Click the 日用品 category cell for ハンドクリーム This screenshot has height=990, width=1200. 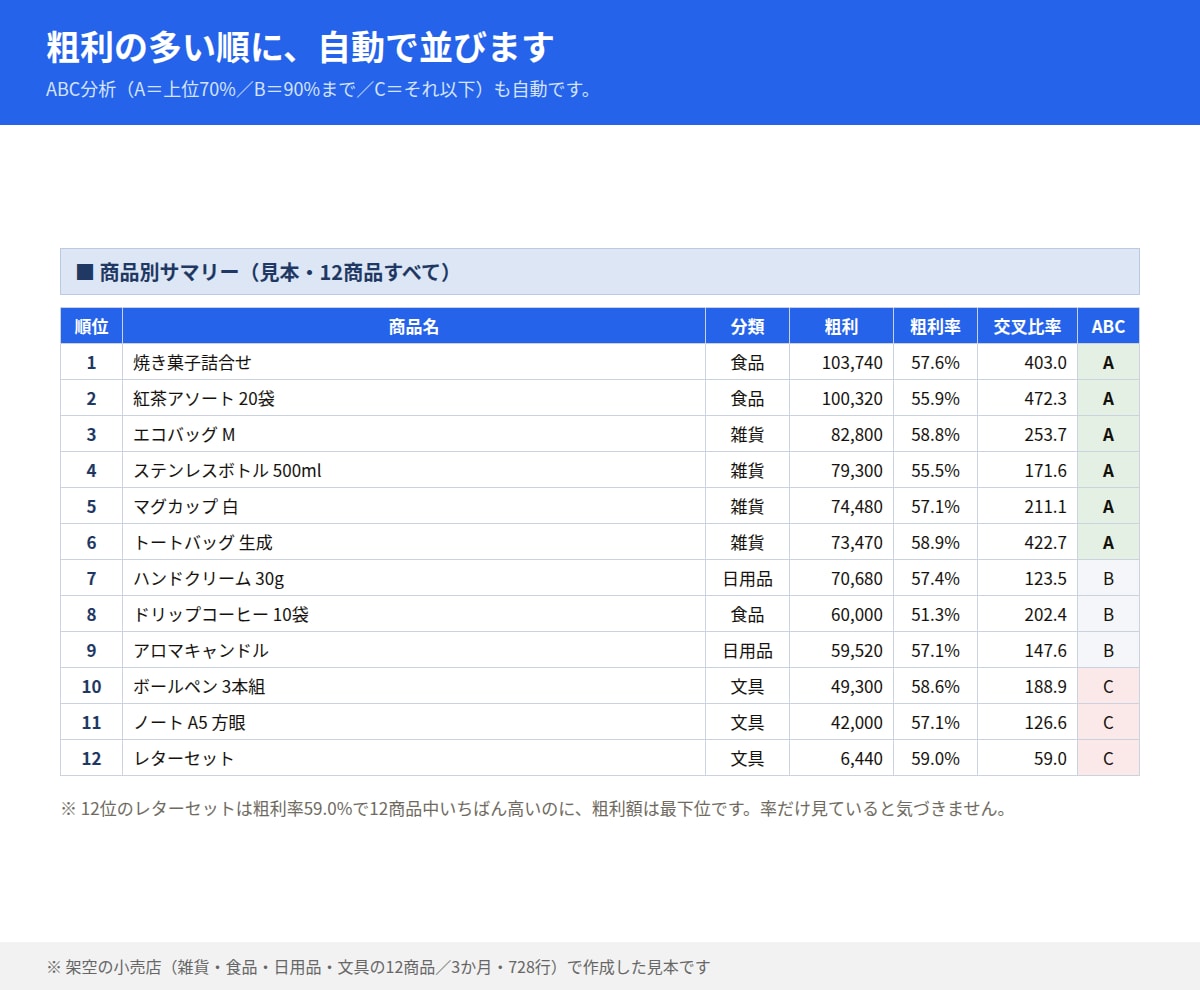point(748,578)
